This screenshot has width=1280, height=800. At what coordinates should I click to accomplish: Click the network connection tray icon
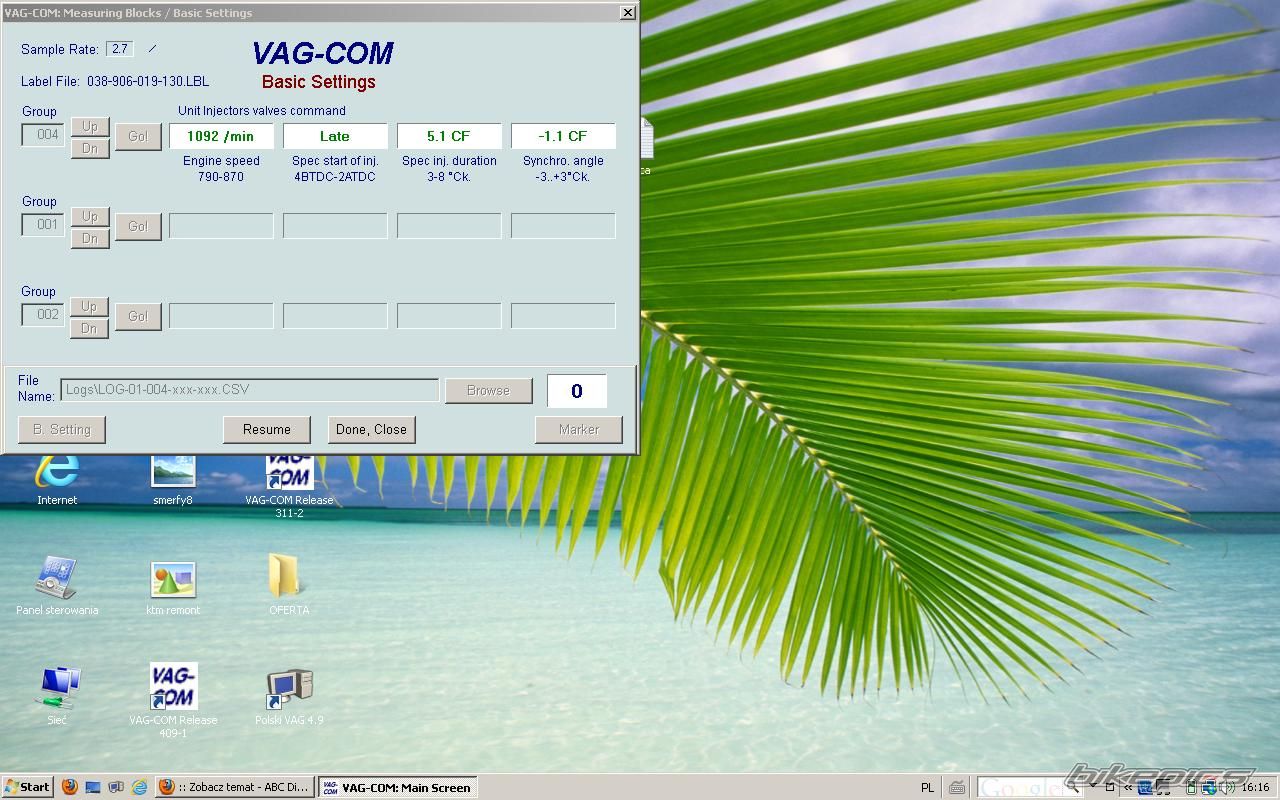(x=1209, y=788)
